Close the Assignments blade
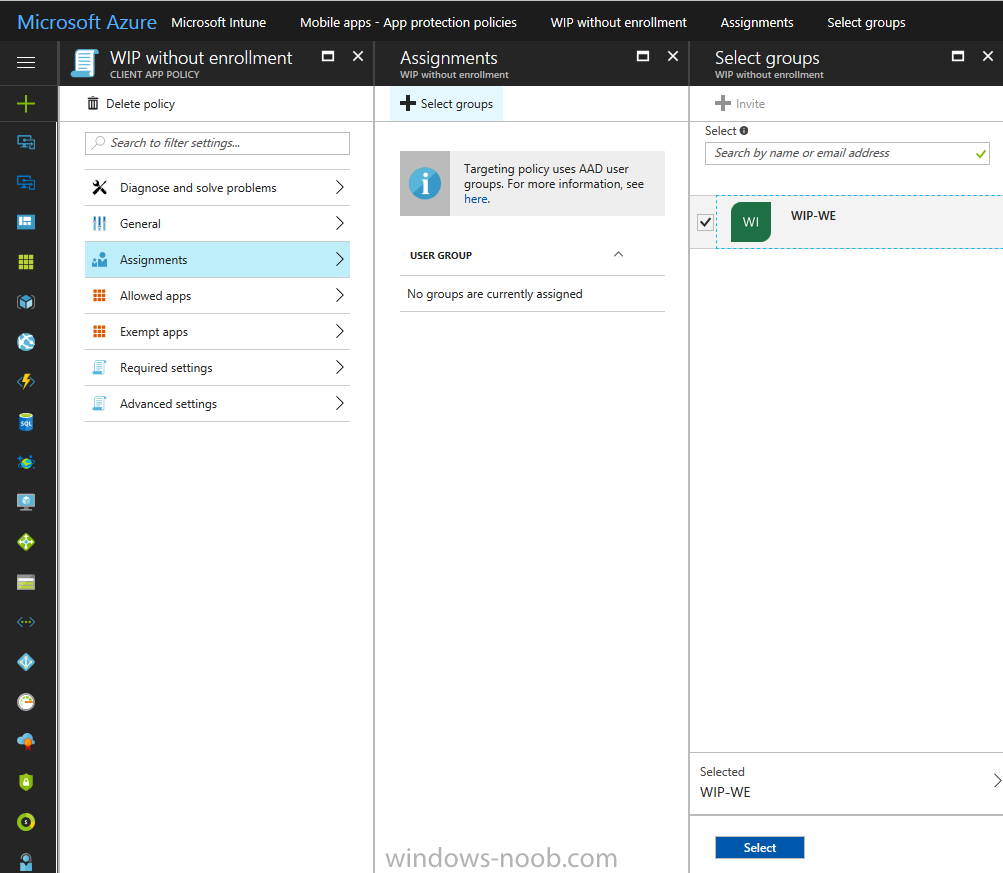This screenshot has height=873, width=1003. point(673,56)
